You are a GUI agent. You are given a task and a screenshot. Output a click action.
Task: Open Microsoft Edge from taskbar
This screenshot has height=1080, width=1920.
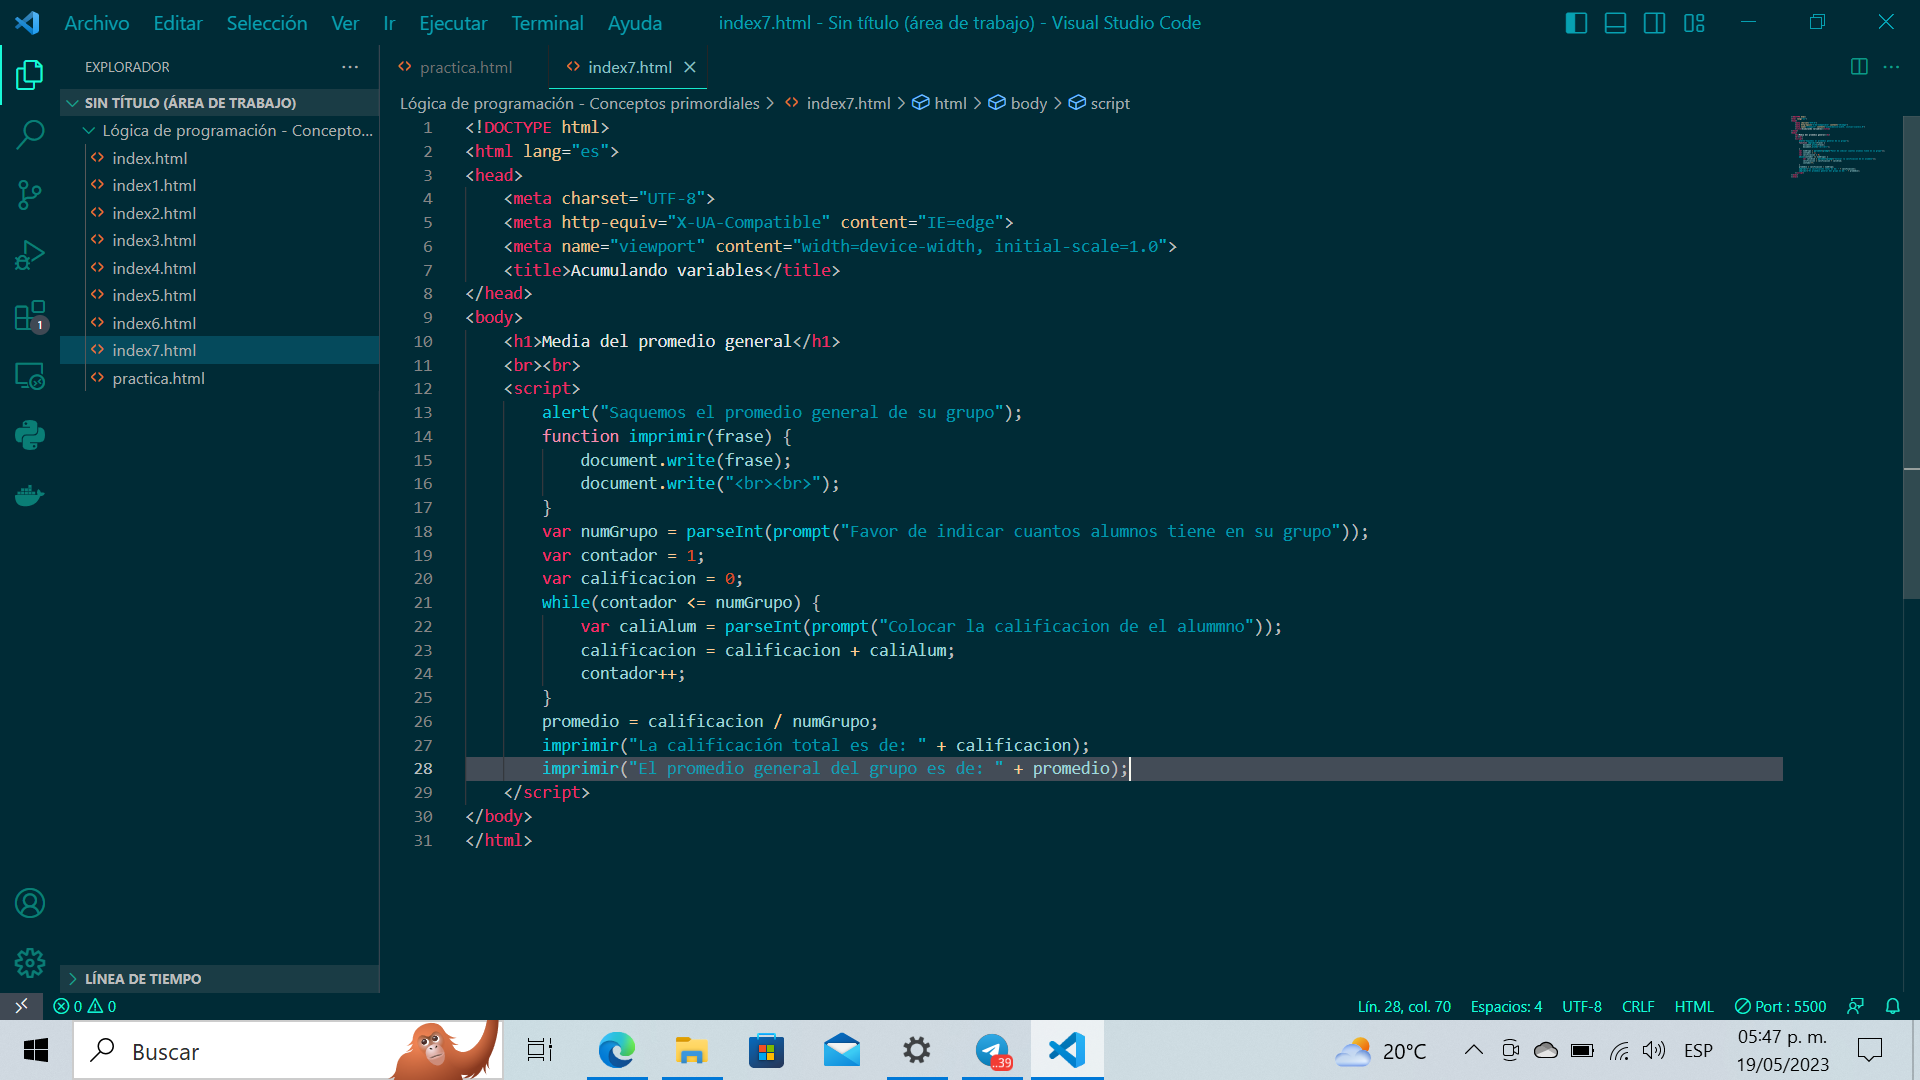617,1050
